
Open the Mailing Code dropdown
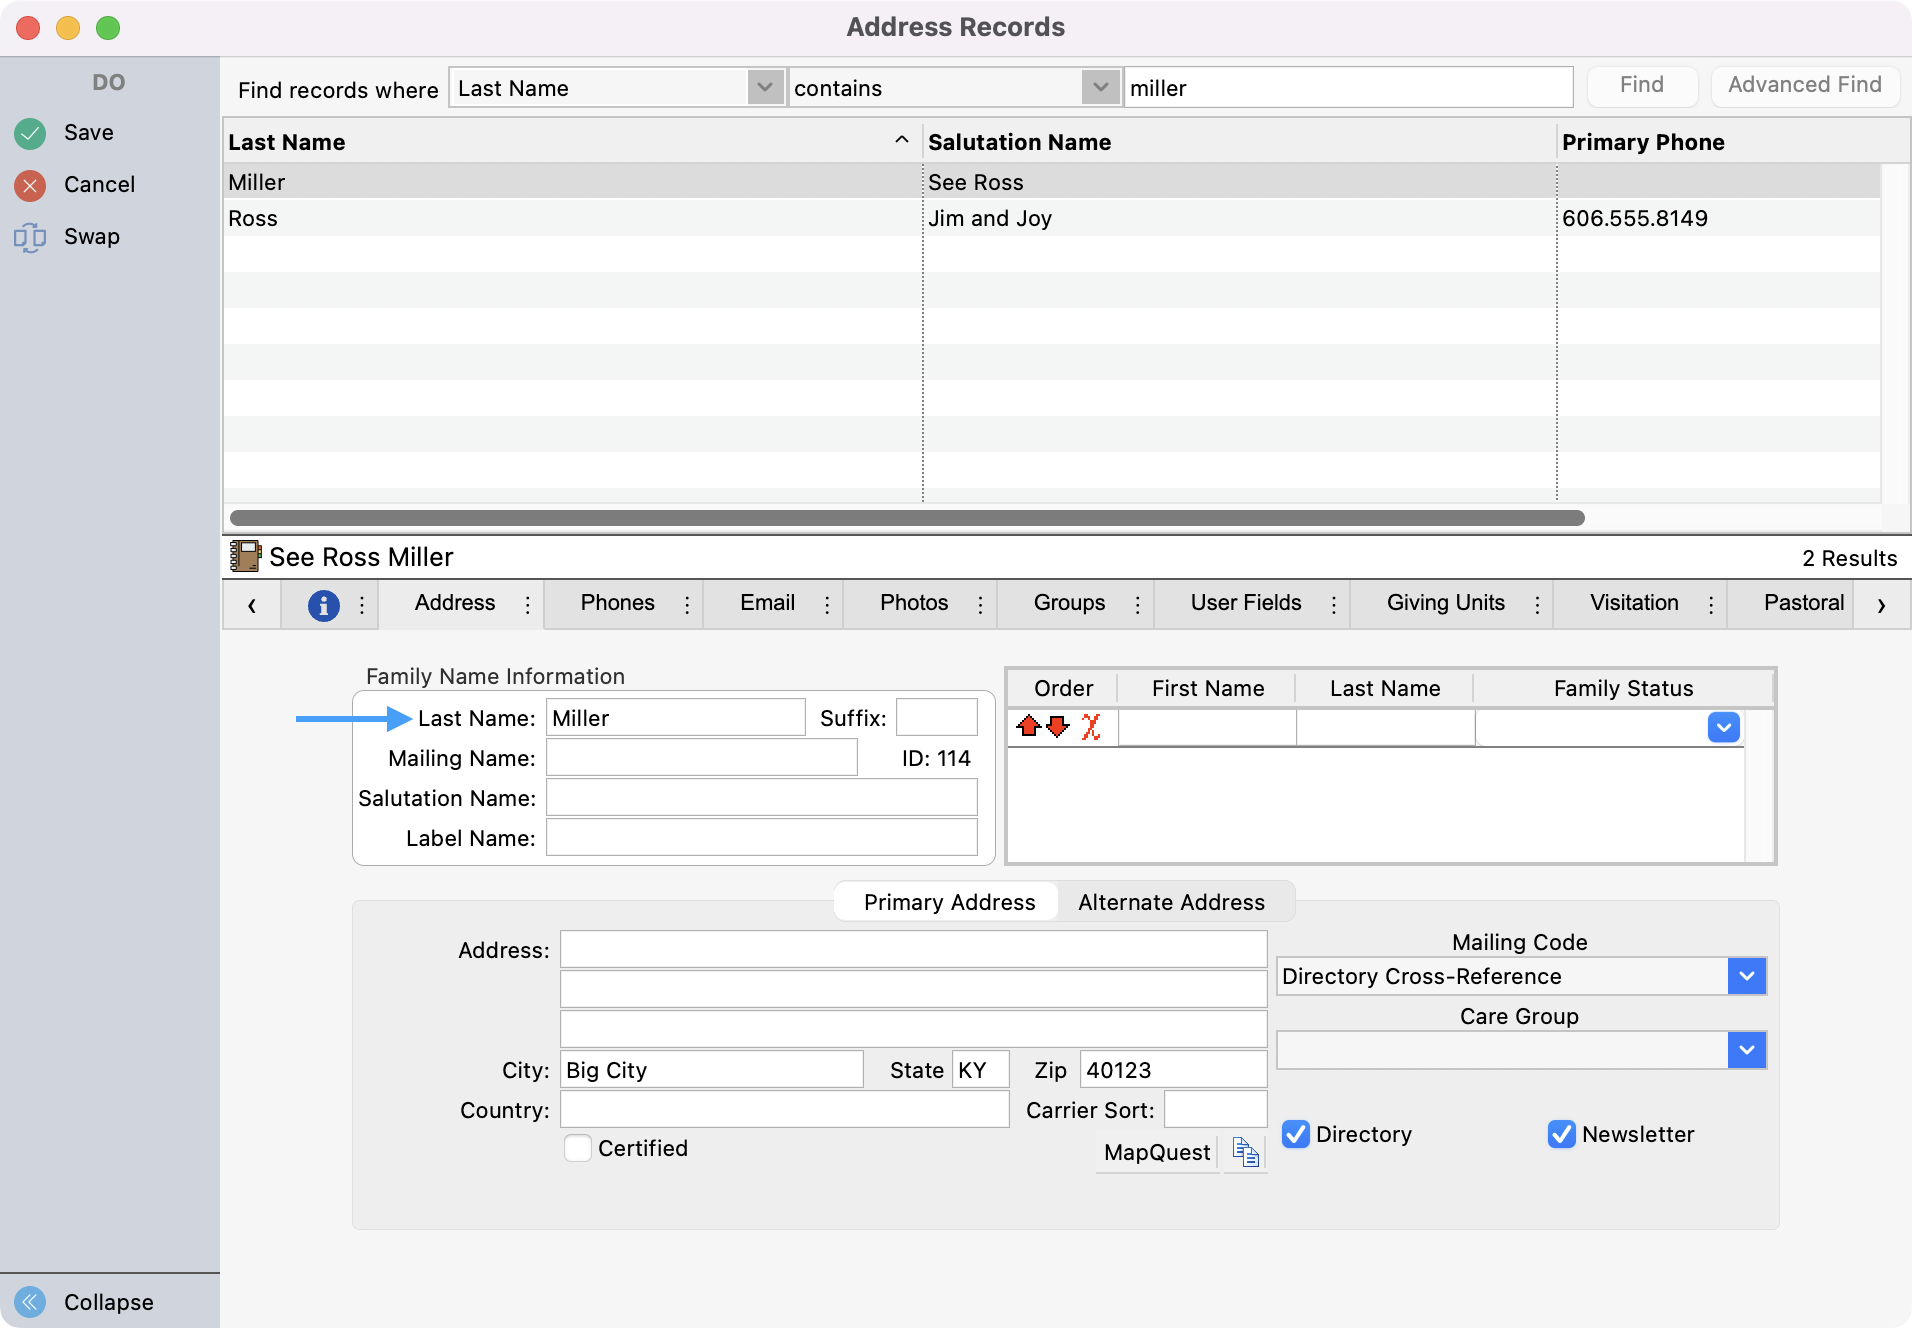click(1747, 976)
